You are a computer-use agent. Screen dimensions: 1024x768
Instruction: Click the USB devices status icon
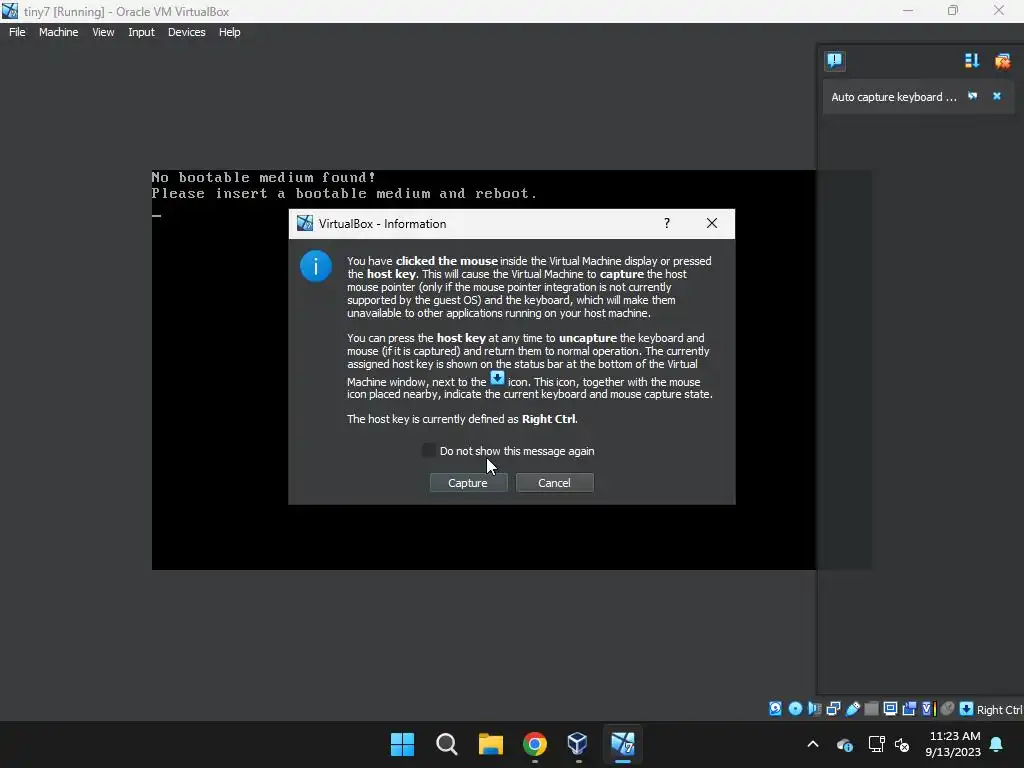coord(852,709)
